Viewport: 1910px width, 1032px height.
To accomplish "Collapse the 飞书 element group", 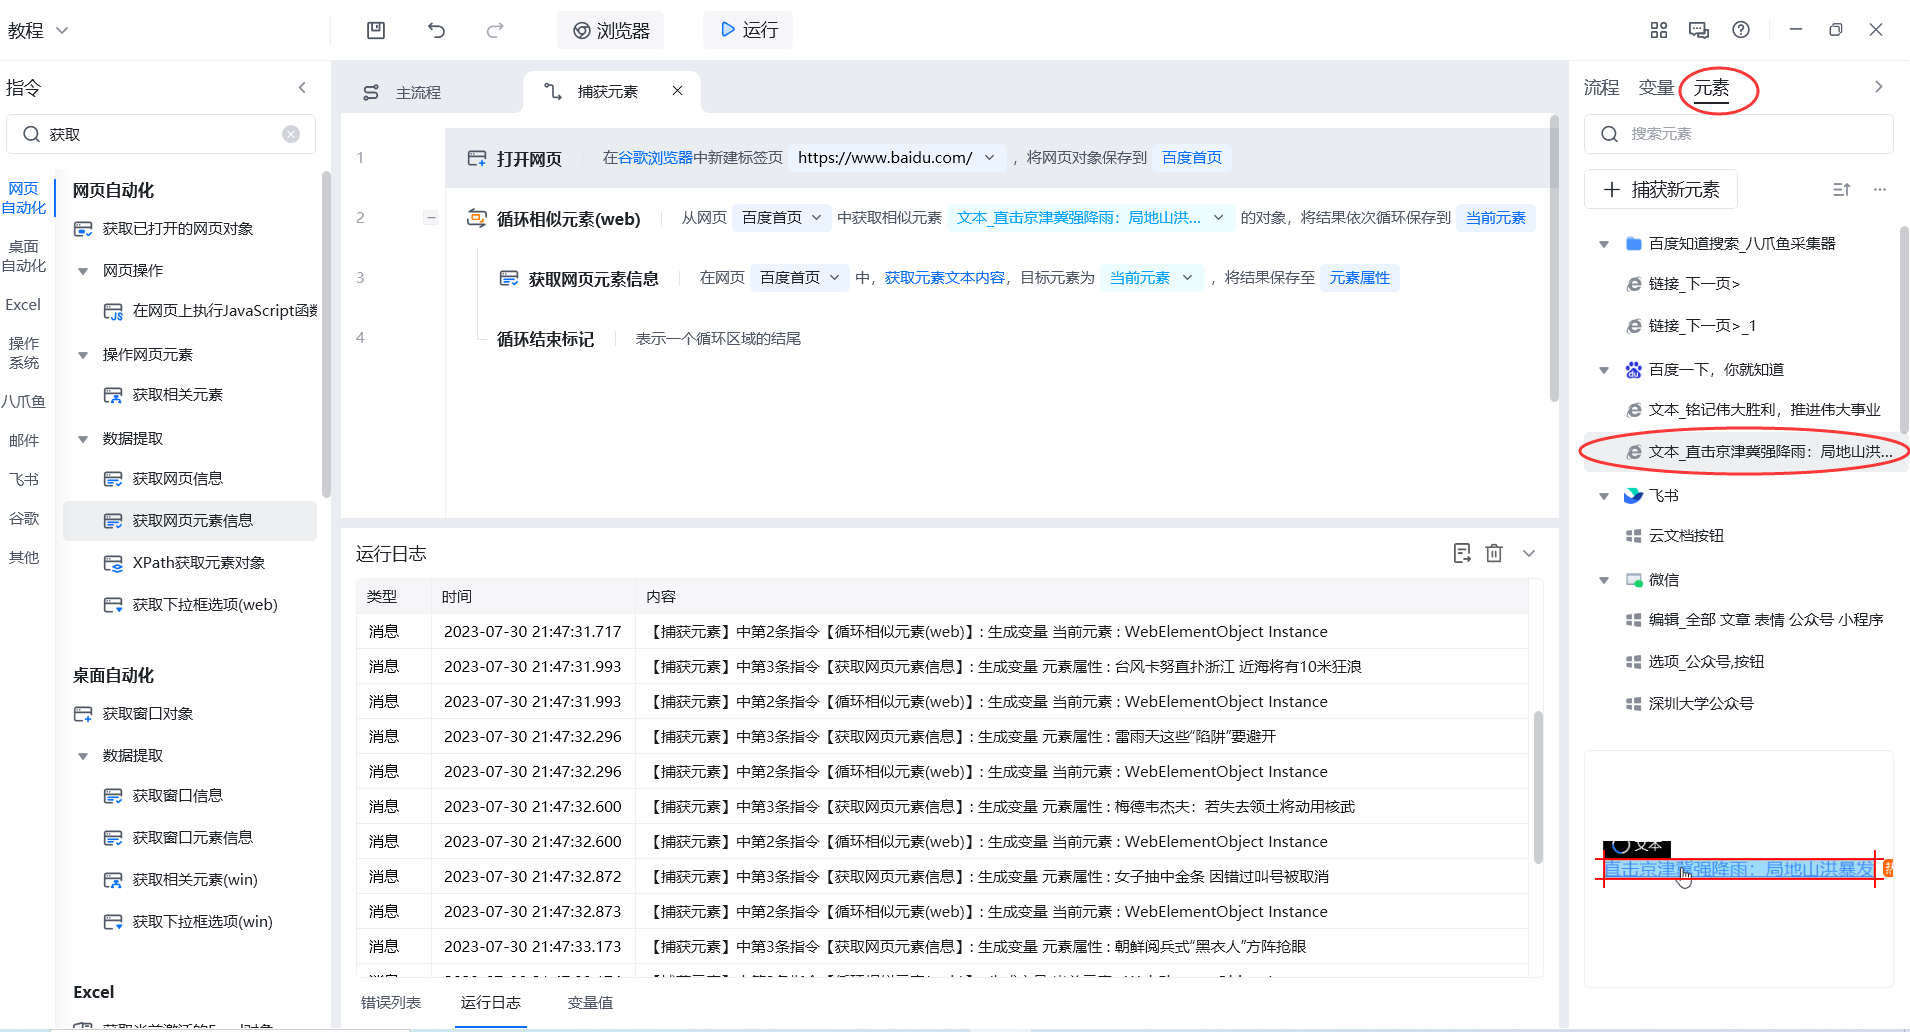I will click(x=1604, y=496).
